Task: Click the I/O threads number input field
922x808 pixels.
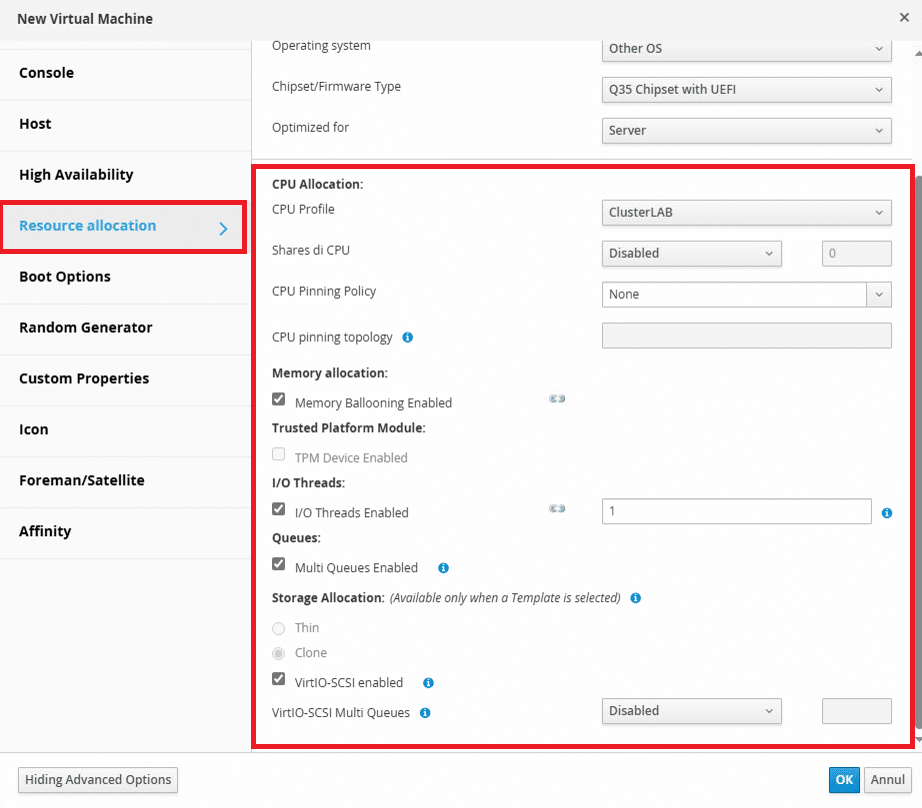Action: (x=736, y=512)
